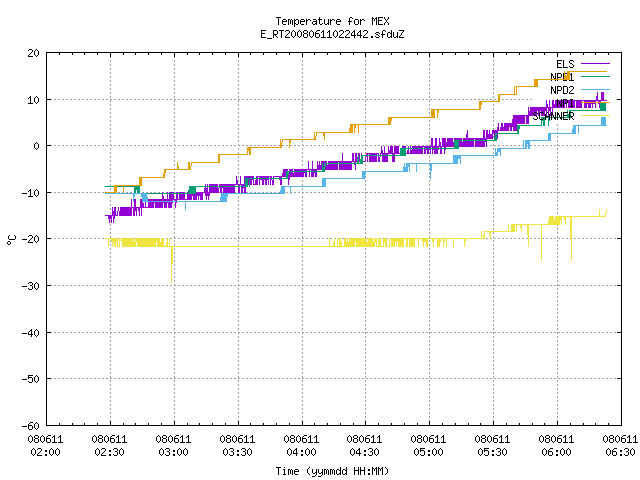Click the chart title "Temperature for MEX"
640x480 pixels.
click(332, 21)
